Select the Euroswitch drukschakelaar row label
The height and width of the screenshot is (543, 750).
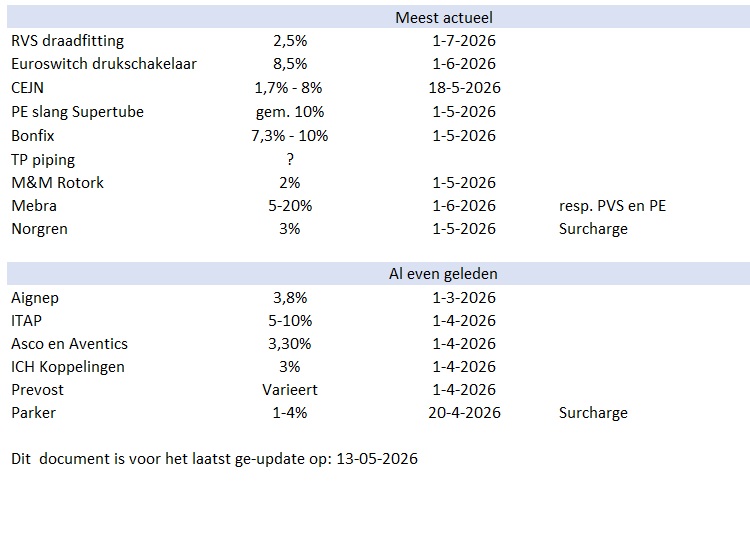pos(104,64)
